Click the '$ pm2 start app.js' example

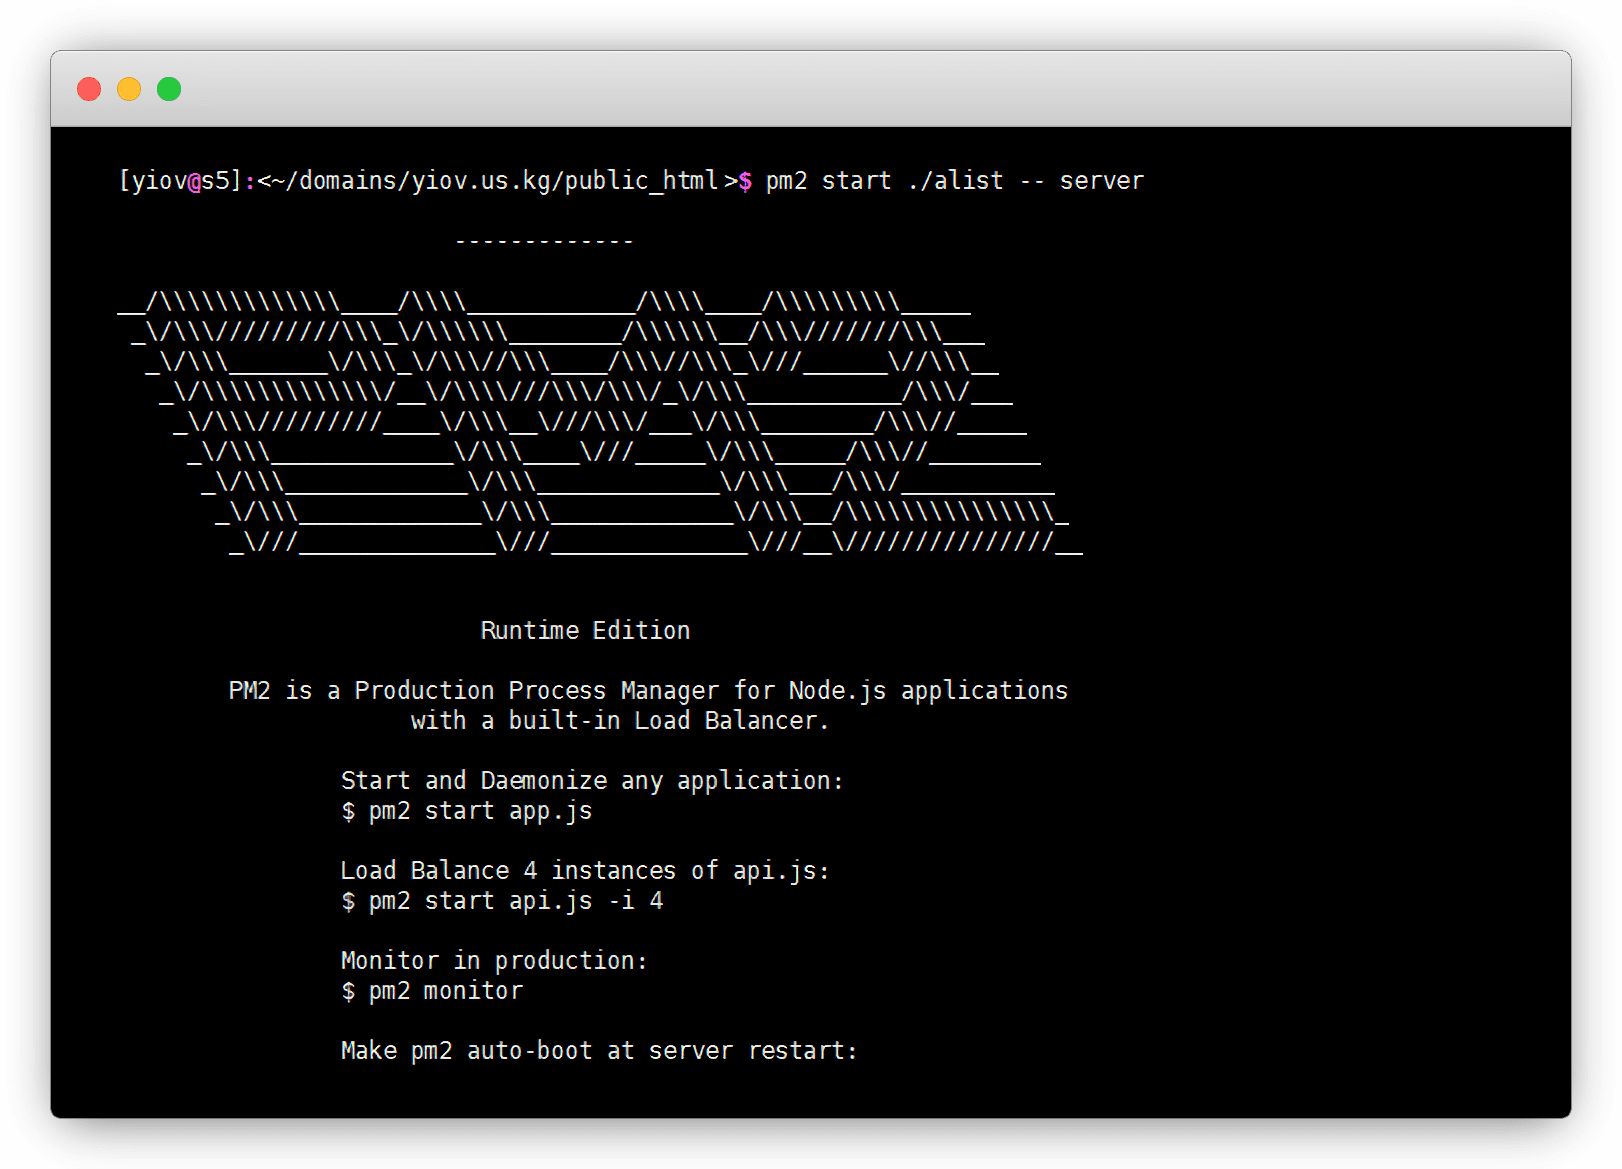click(x=467, y=811)
